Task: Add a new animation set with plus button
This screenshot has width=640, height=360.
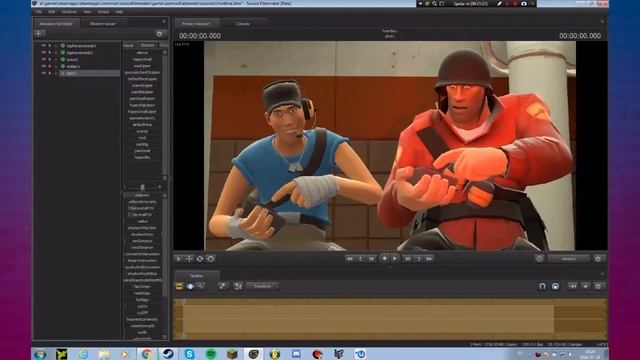Action: click(x=39, y=33)
